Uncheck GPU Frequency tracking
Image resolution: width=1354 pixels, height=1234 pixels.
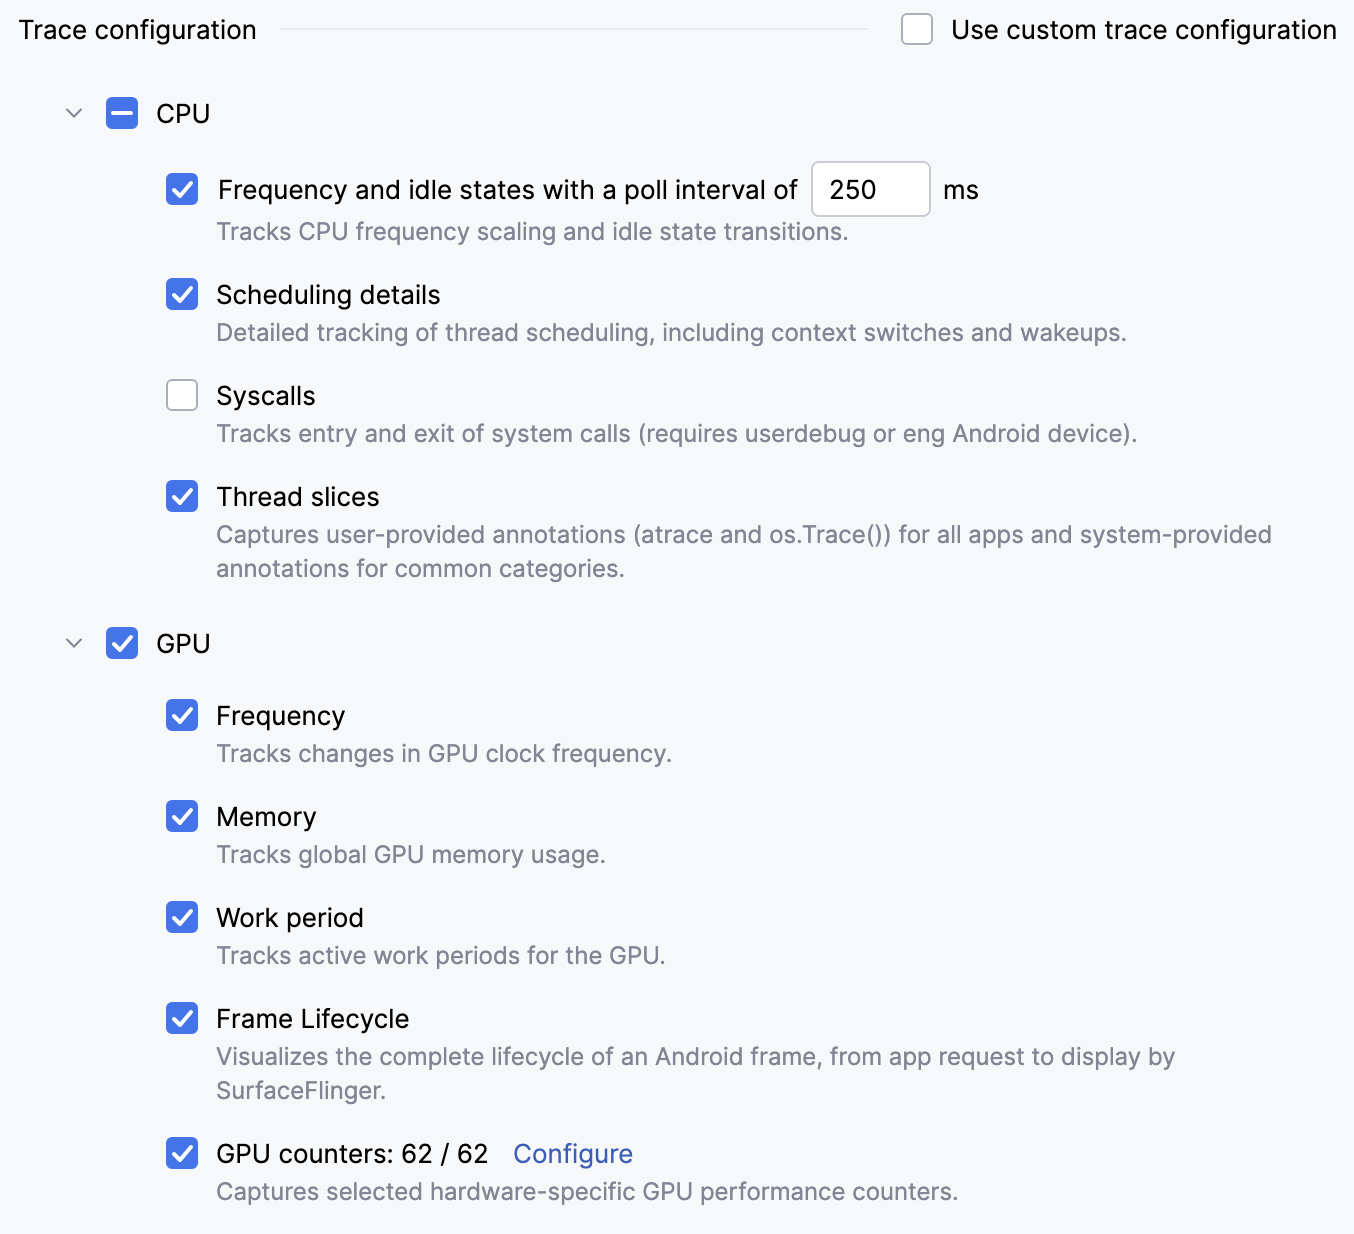[x=182, y=715]
